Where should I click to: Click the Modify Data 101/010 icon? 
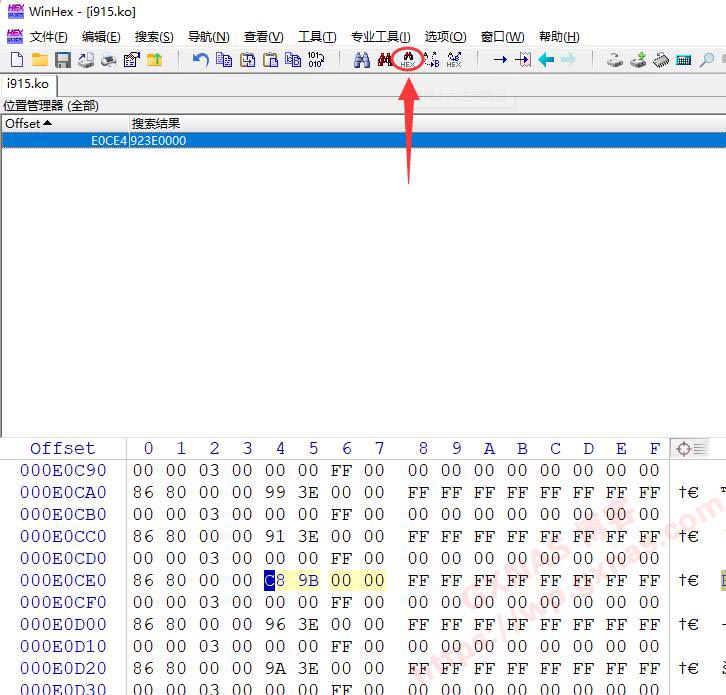316,60
